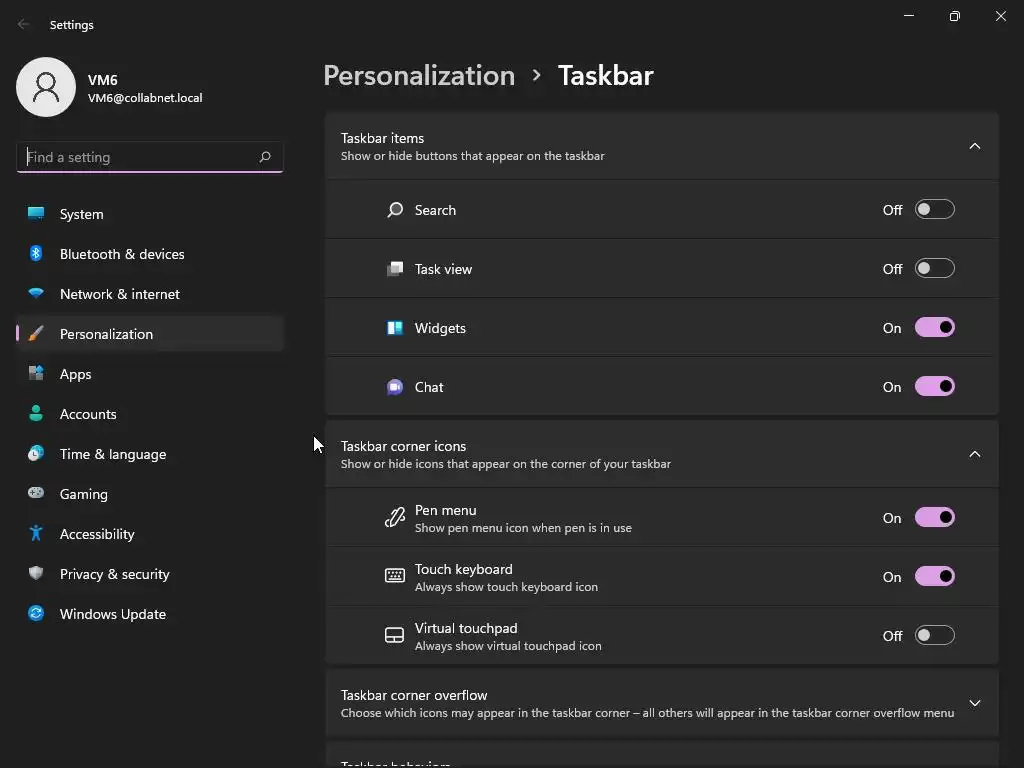The width and height of the screenshot is (1024, 768).
Task: Navigate back to Personalization breadcrumb
Action: click(419, 76)
